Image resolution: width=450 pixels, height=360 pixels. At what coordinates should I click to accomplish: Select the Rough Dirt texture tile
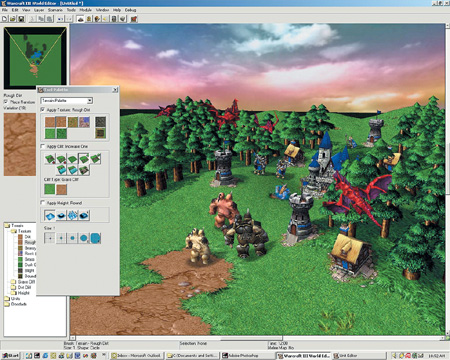pos(61,122)
